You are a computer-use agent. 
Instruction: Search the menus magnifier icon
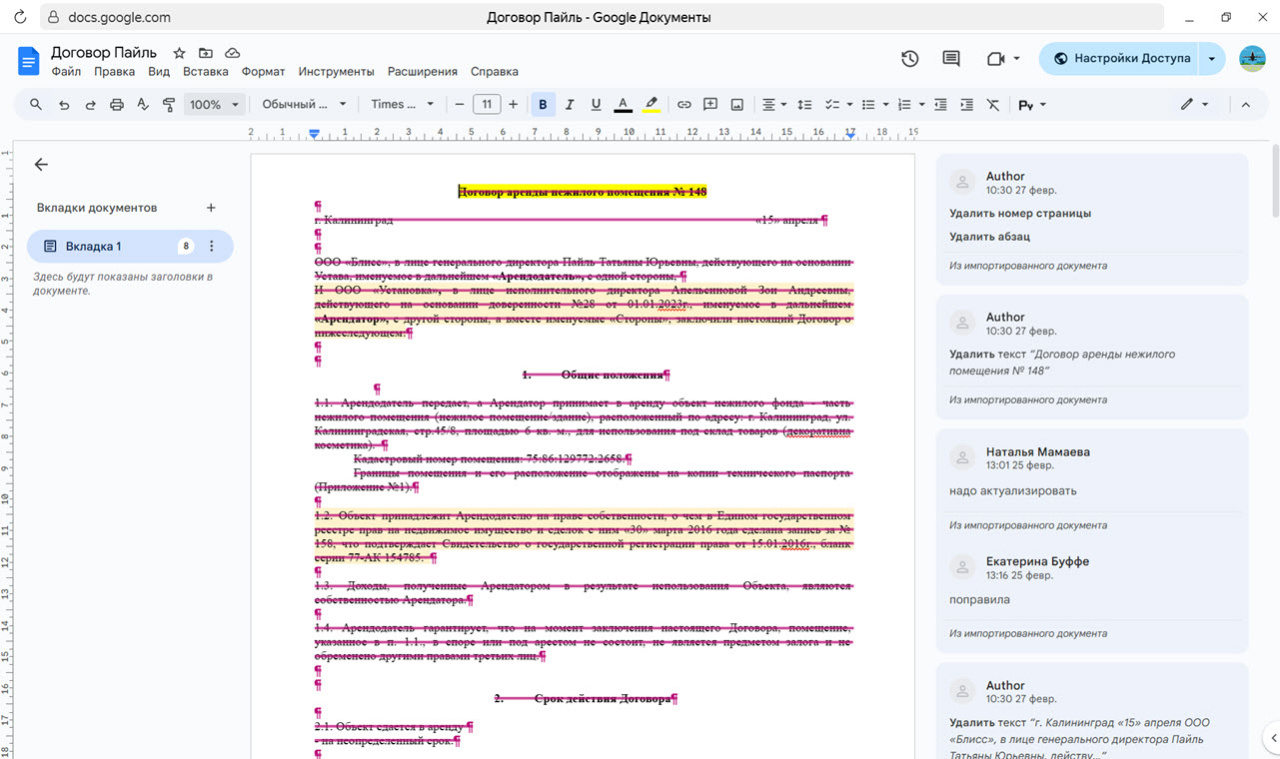(x=36, y=104)
